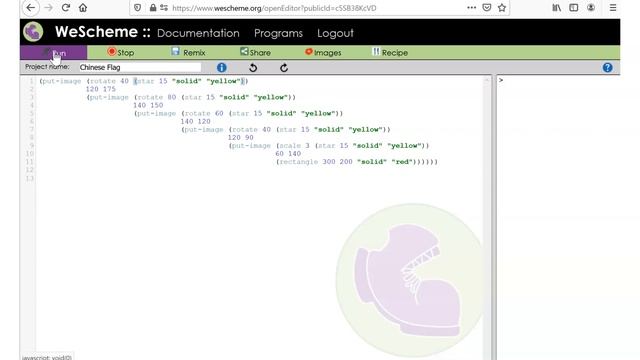
Task: Run the Chinese Flag program
Action: point(53,53)
